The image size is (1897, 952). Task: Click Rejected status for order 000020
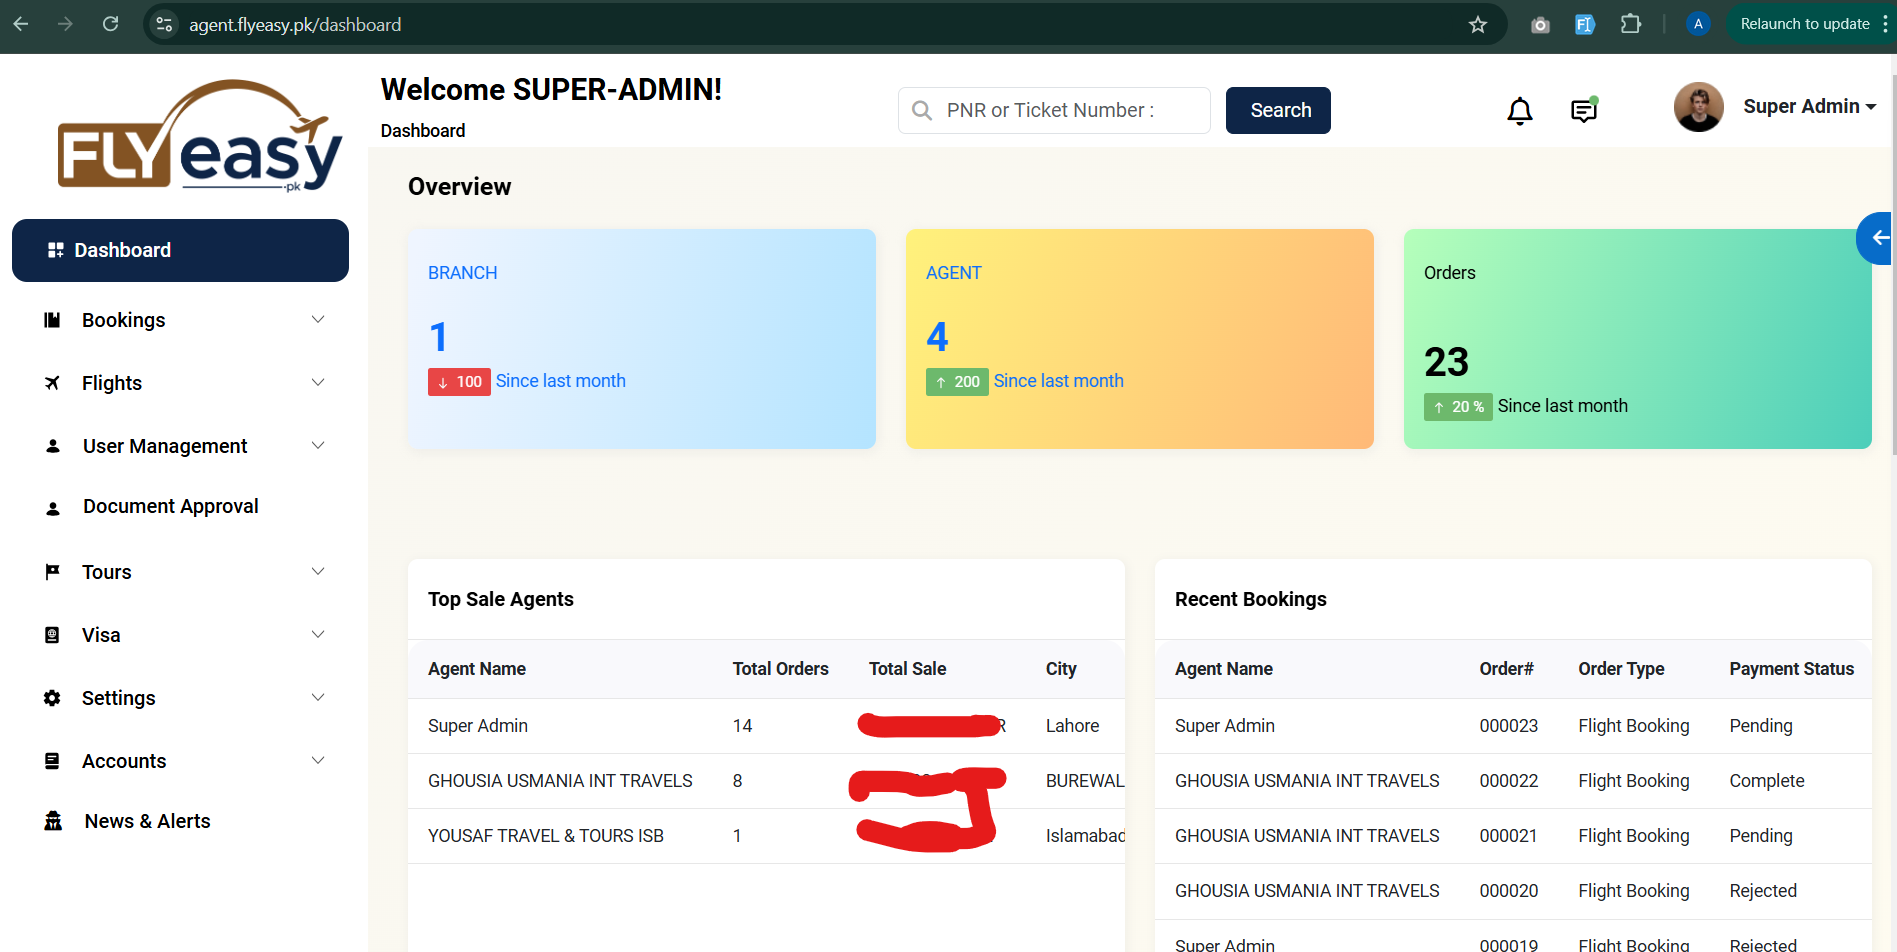[x=1763, y=891]
